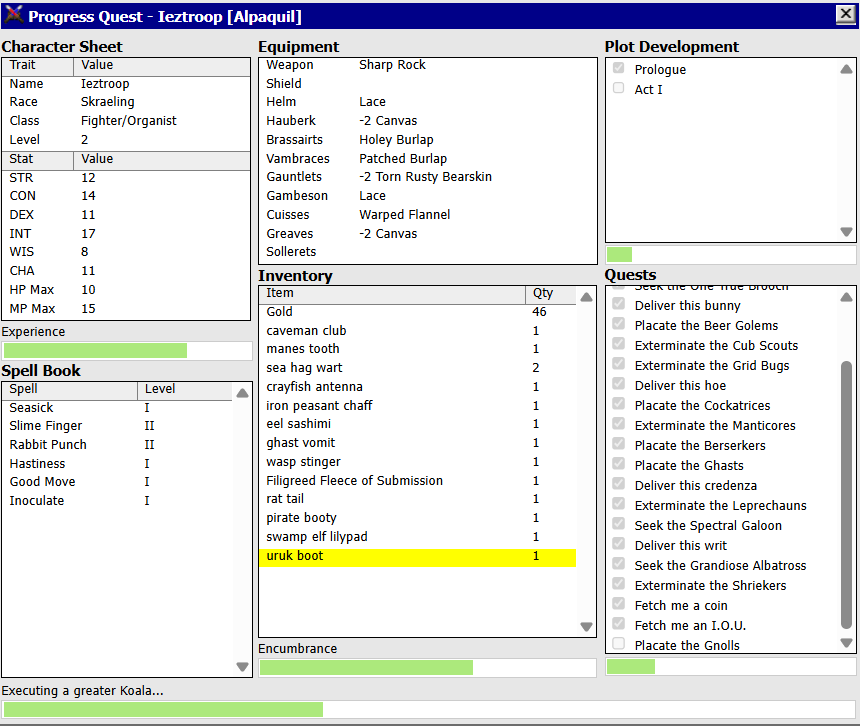
Task: Click the Inventory Qty column header
Action: [551, 294]
